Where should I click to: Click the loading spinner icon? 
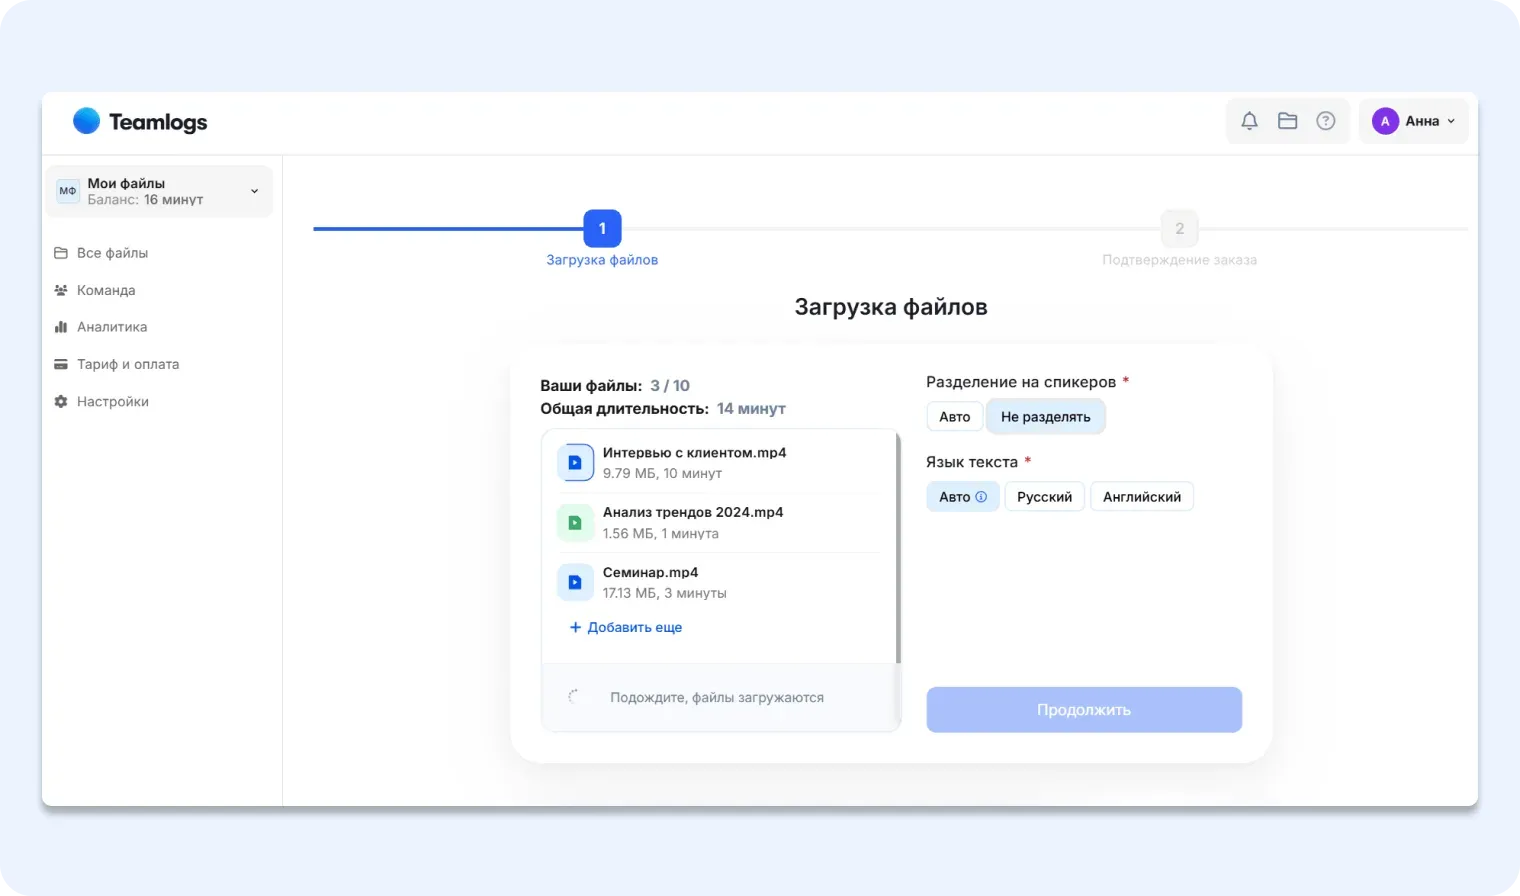(574, 697)
